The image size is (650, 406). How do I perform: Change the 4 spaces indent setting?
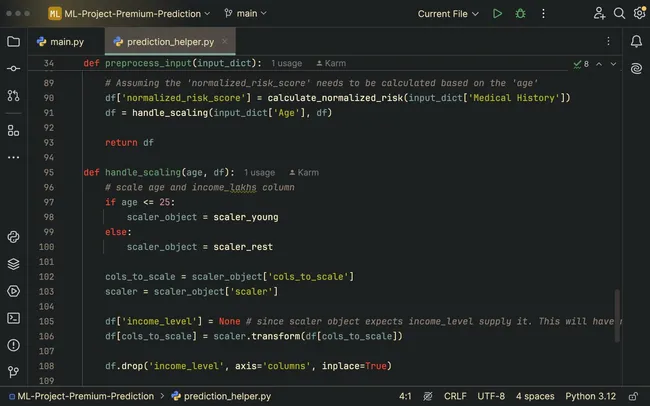535,396
